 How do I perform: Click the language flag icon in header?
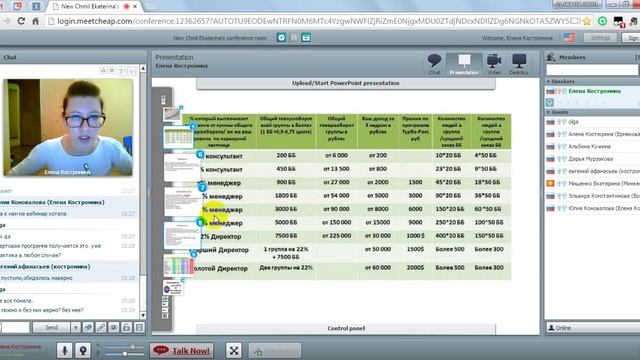(569, 38)
